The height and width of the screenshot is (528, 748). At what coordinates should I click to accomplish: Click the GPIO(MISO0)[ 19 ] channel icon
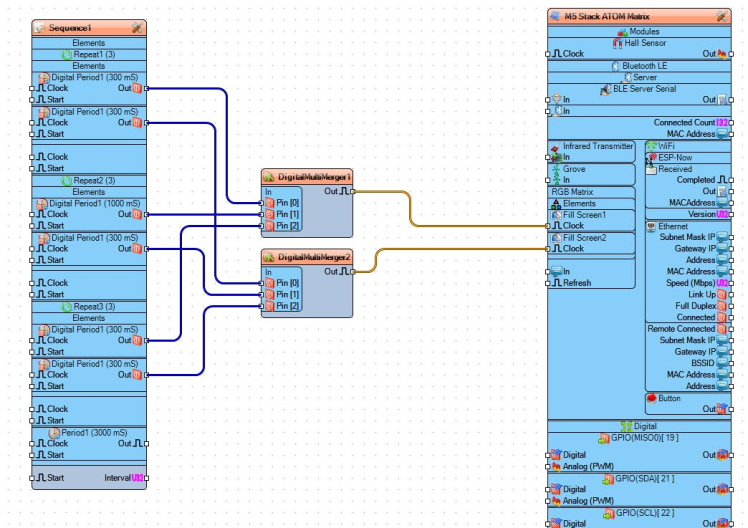click(603, 438)
